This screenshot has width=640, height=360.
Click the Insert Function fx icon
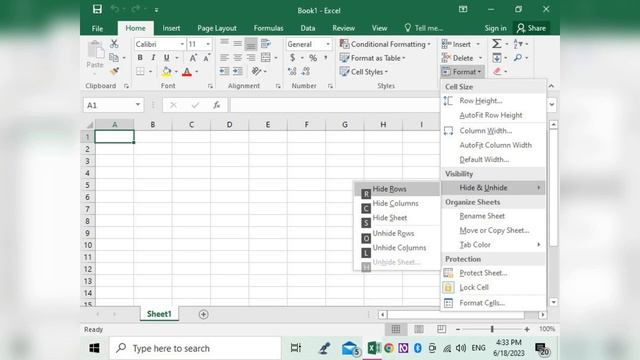click(216, 105)
